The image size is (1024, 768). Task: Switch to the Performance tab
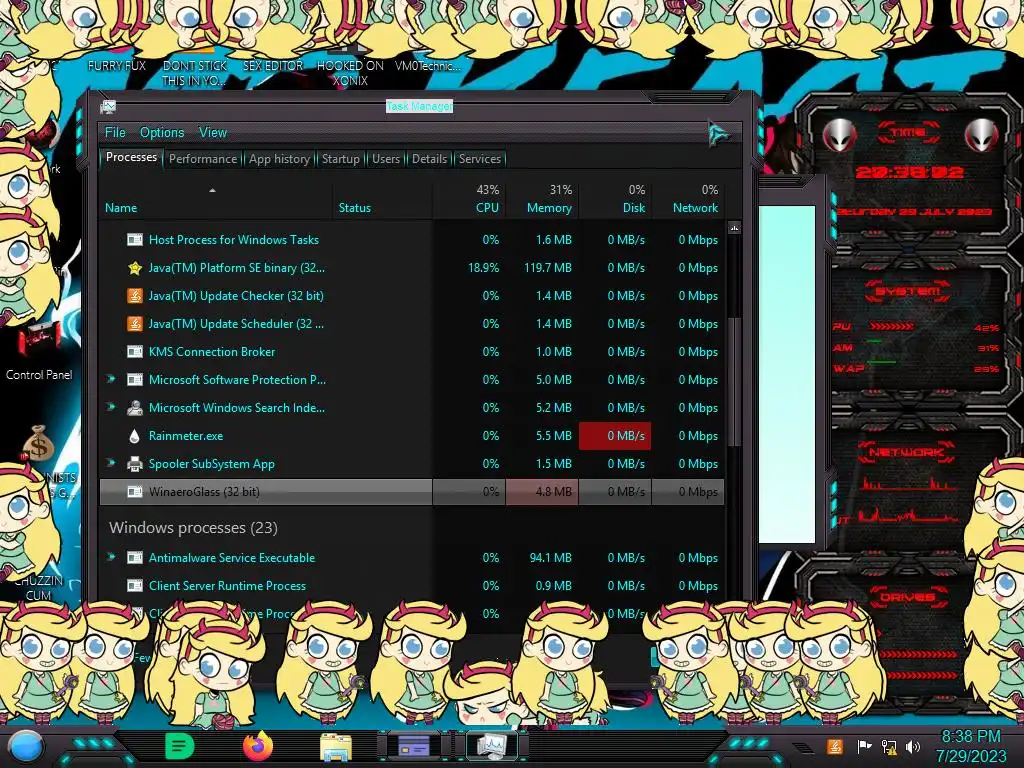(x=203, y=159)
